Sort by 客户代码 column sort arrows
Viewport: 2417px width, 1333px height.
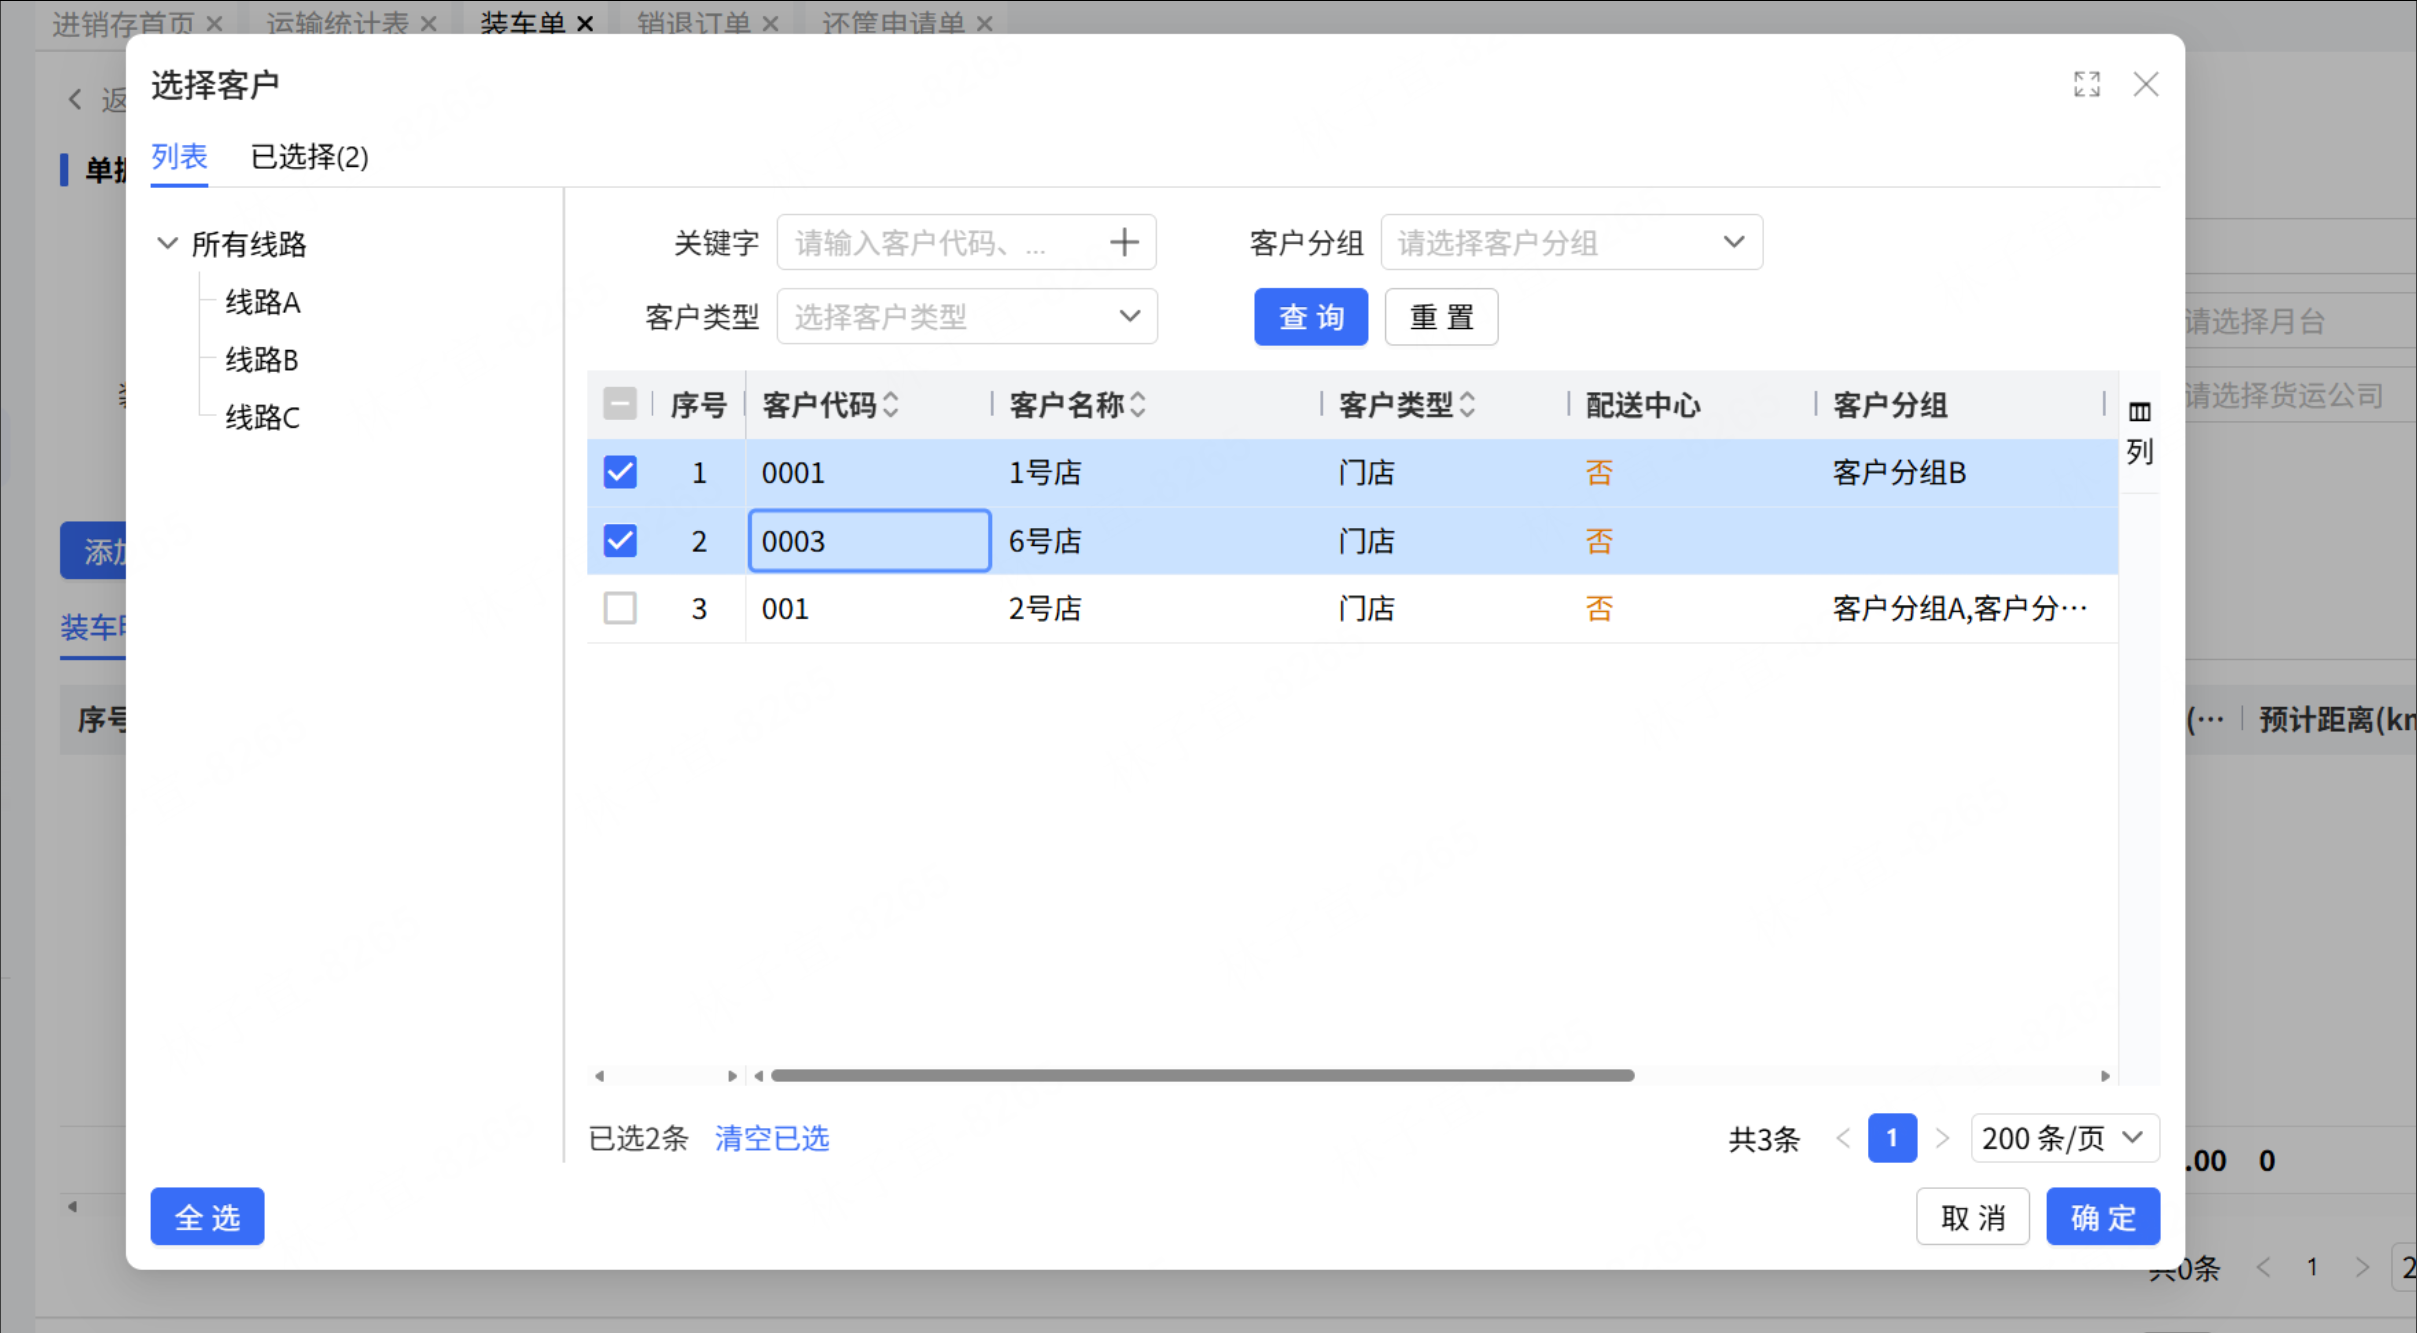pos(891,405)
